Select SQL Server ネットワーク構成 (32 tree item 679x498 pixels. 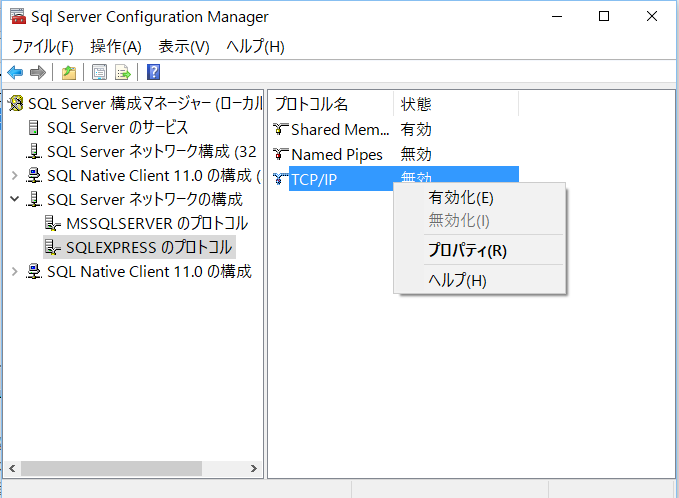click(x=152, y=152)
